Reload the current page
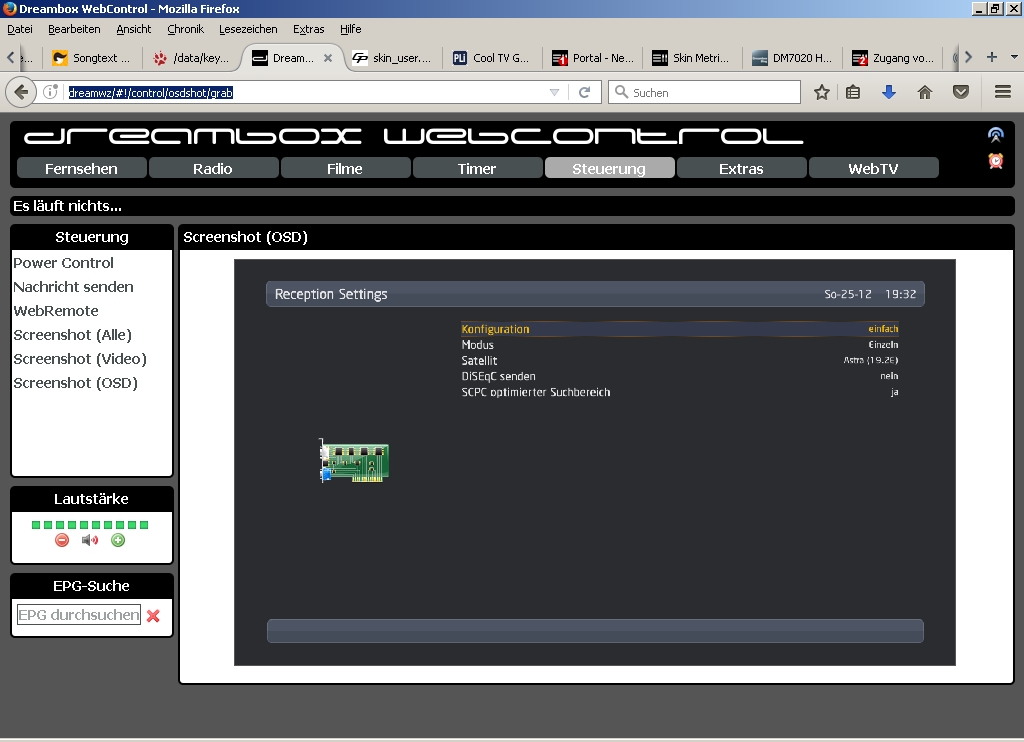Image resolution: width=1024 pixels, height=742 pixels. [x=584, y=93]
